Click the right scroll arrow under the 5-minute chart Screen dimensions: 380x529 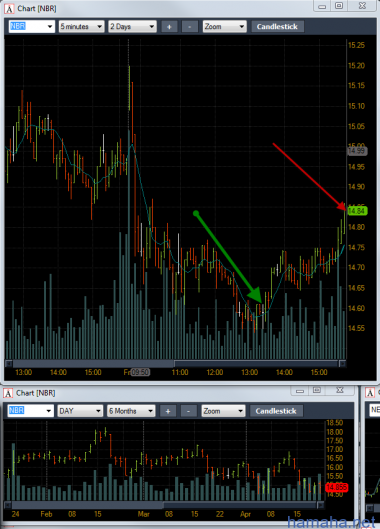point(342,363)
